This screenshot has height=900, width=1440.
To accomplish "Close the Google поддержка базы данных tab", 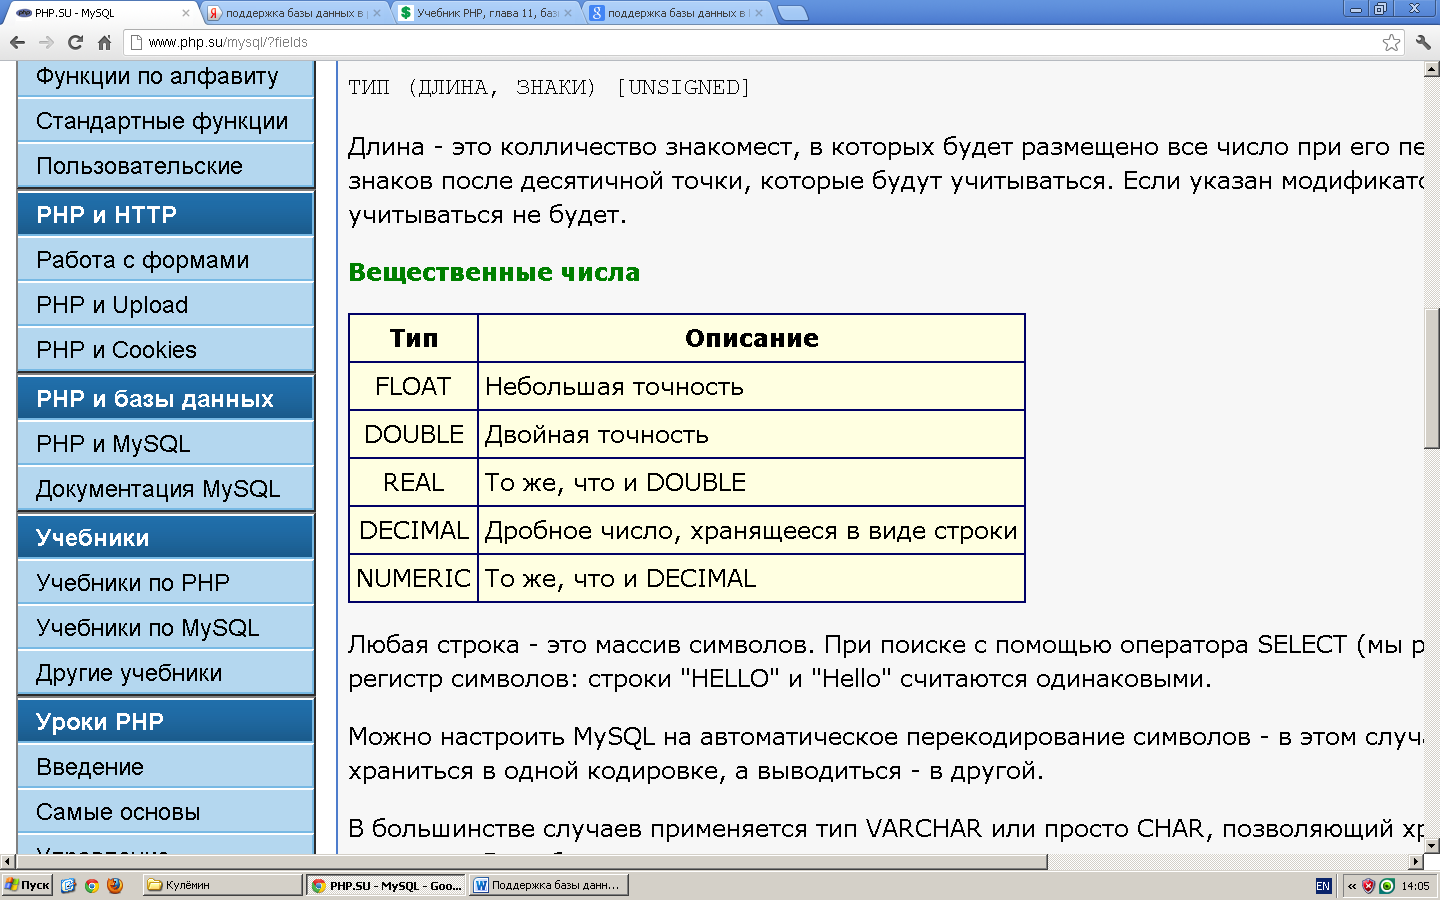I will (x=759, y=13).
